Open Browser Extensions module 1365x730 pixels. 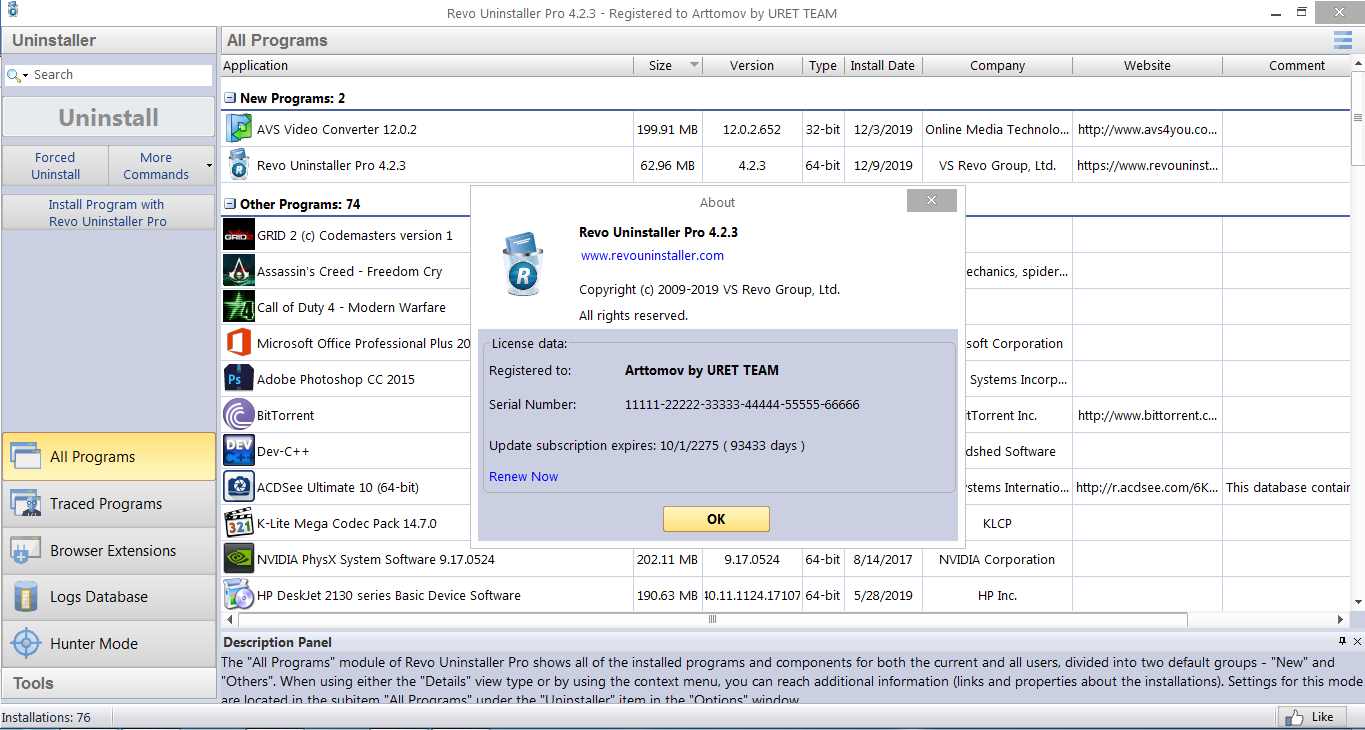[108, 550]
